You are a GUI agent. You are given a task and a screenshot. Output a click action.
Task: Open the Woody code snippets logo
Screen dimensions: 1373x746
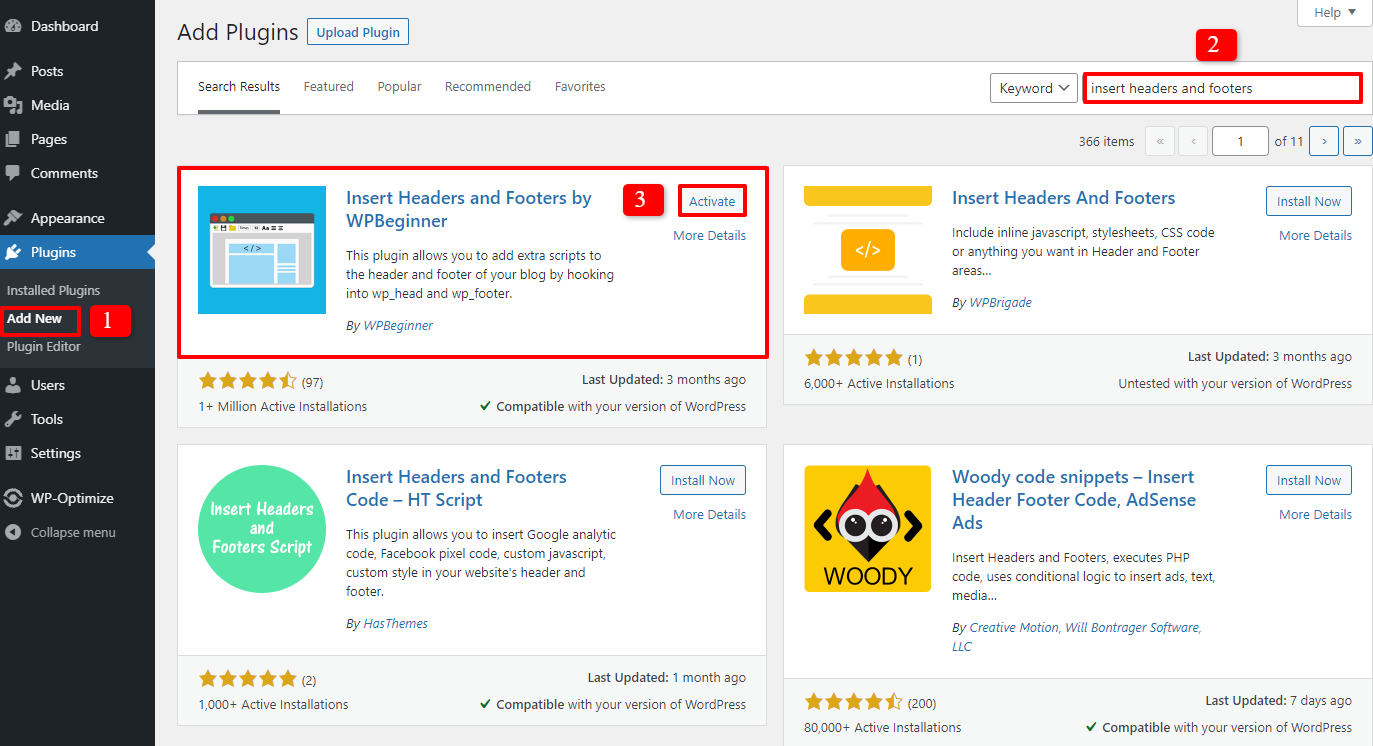pyautogui.click(x=868, y=529)
